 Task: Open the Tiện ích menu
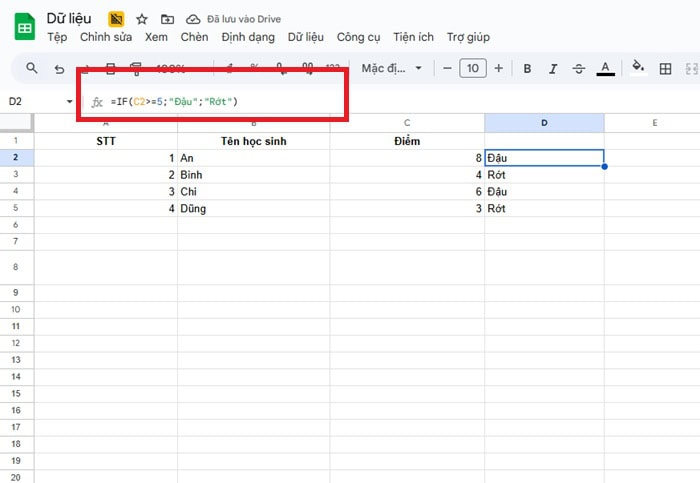(x=413, y=37)
